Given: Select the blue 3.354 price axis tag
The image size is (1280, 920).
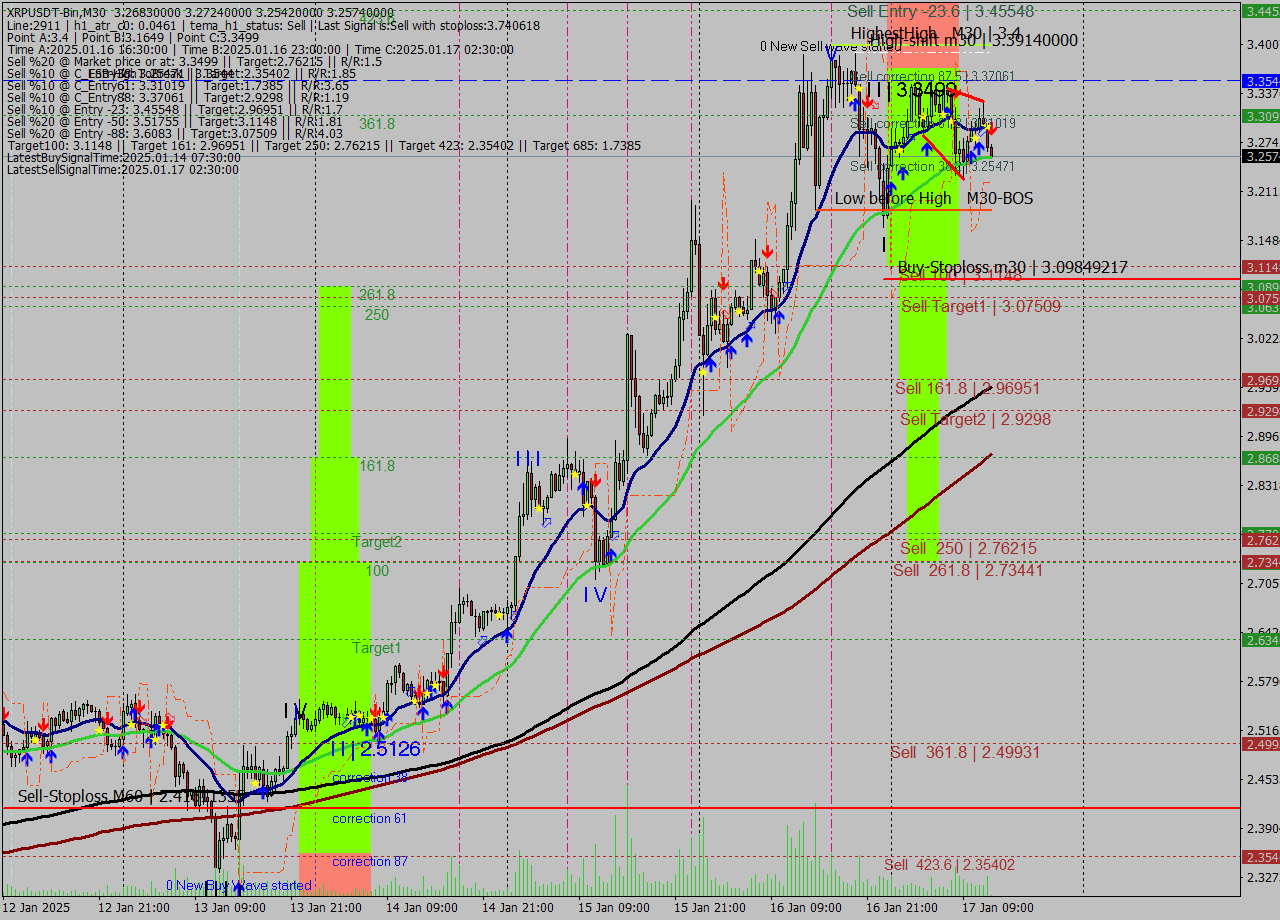Looking at the screenshot, I should click(1260, 80).
